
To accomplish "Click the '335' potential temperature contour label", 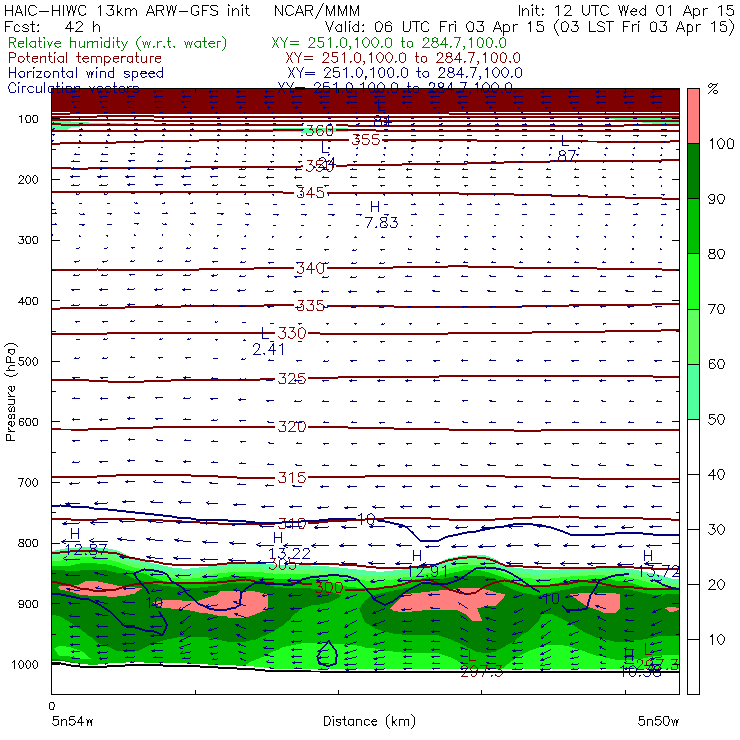I will [310, 305].
